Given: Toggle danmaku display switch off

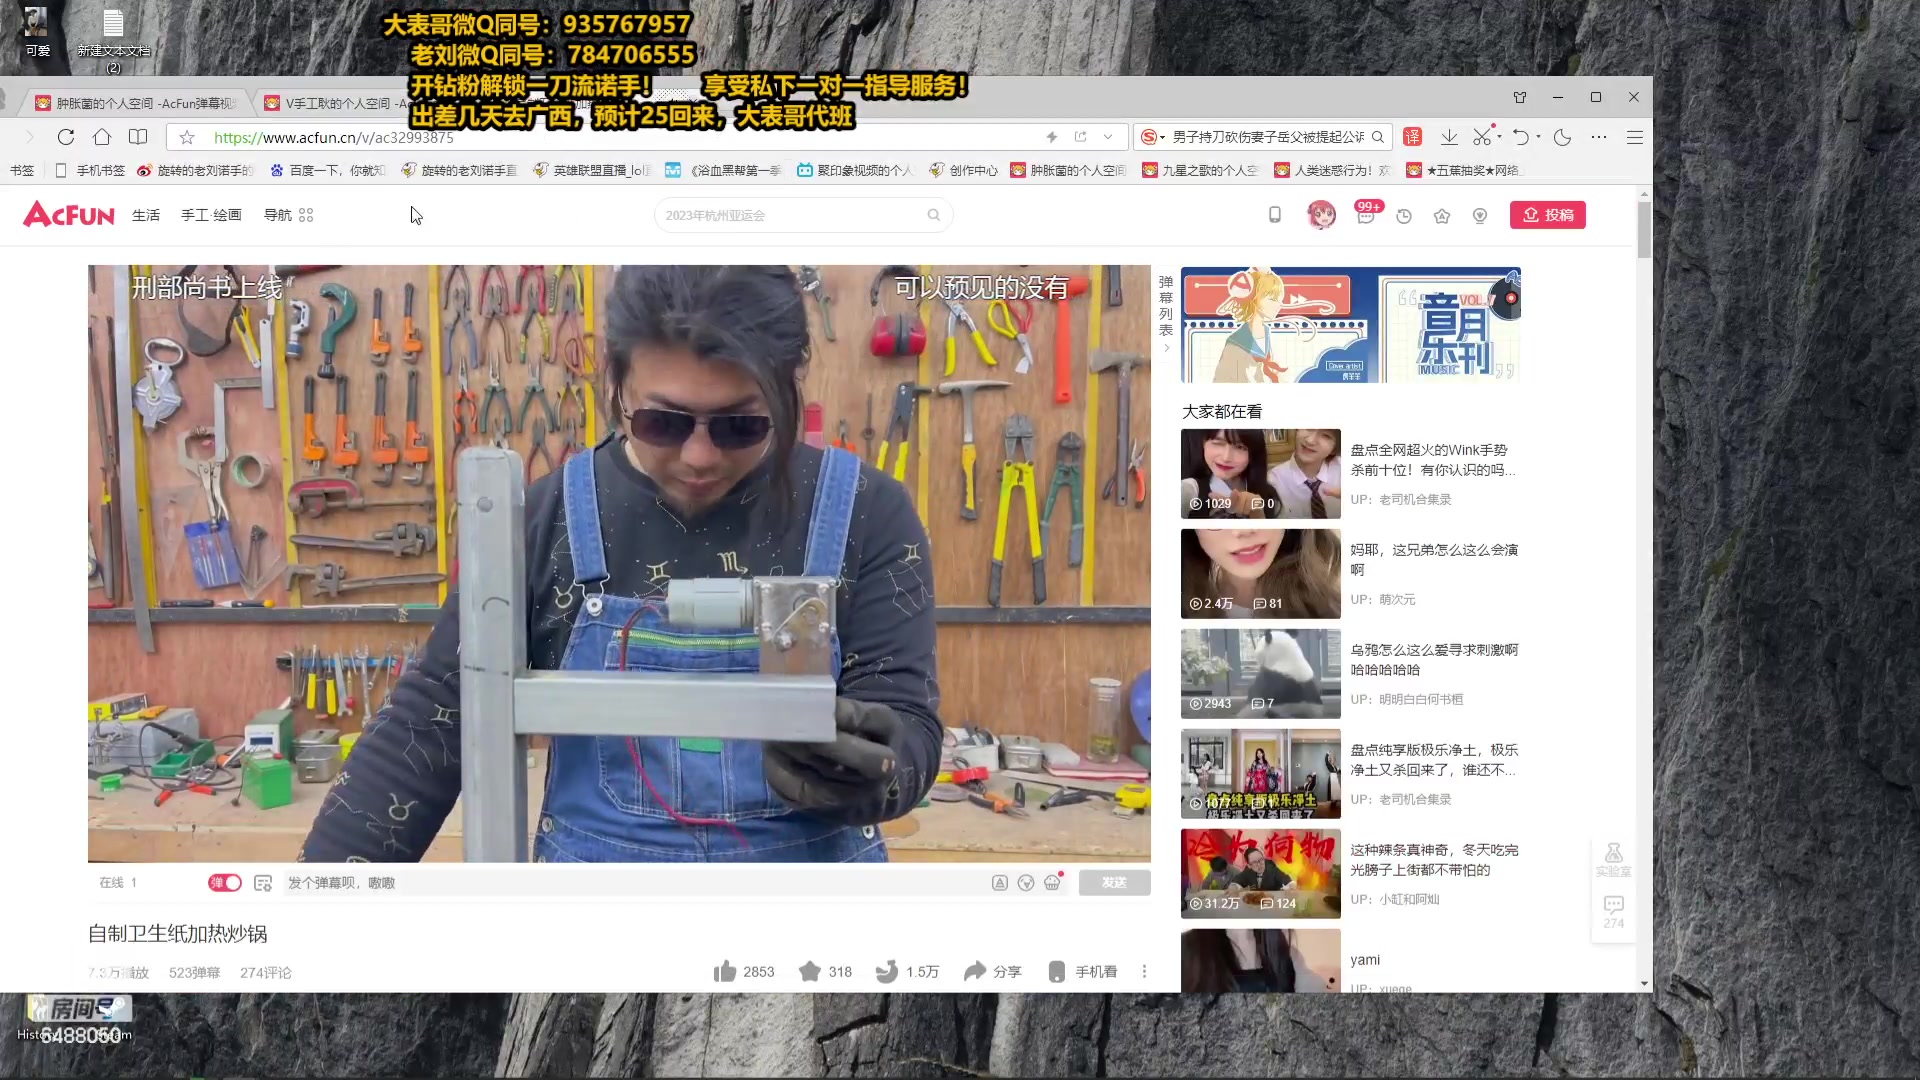Looking at the screenshot, I should click(225, 882).
